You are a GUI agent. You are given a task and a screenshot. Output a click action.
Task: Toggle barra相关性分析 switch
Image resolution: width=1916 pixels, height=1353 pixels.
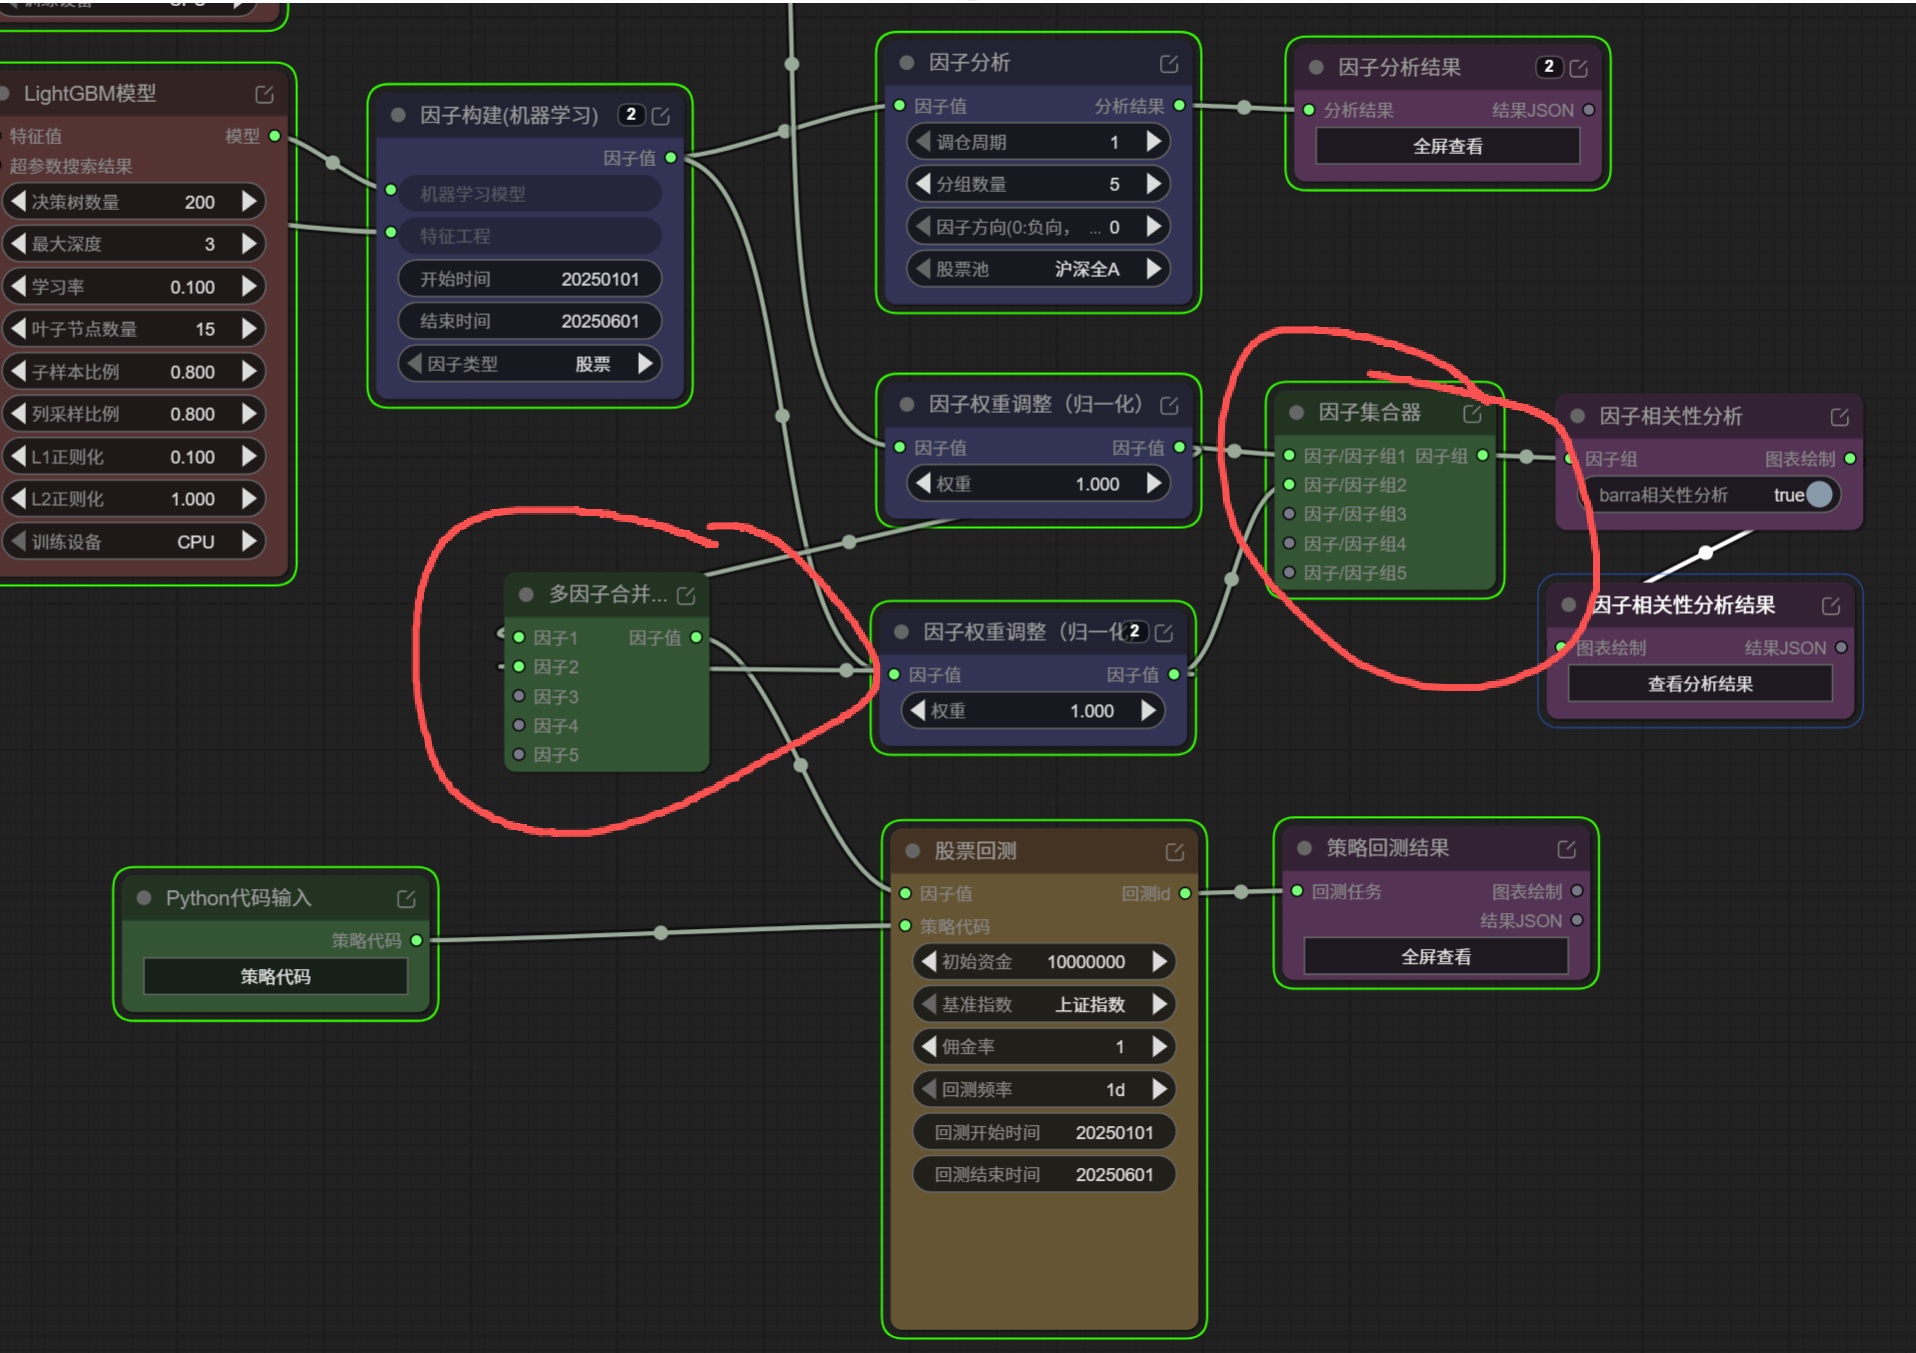pyautogui.click(x=1817, y=495)
